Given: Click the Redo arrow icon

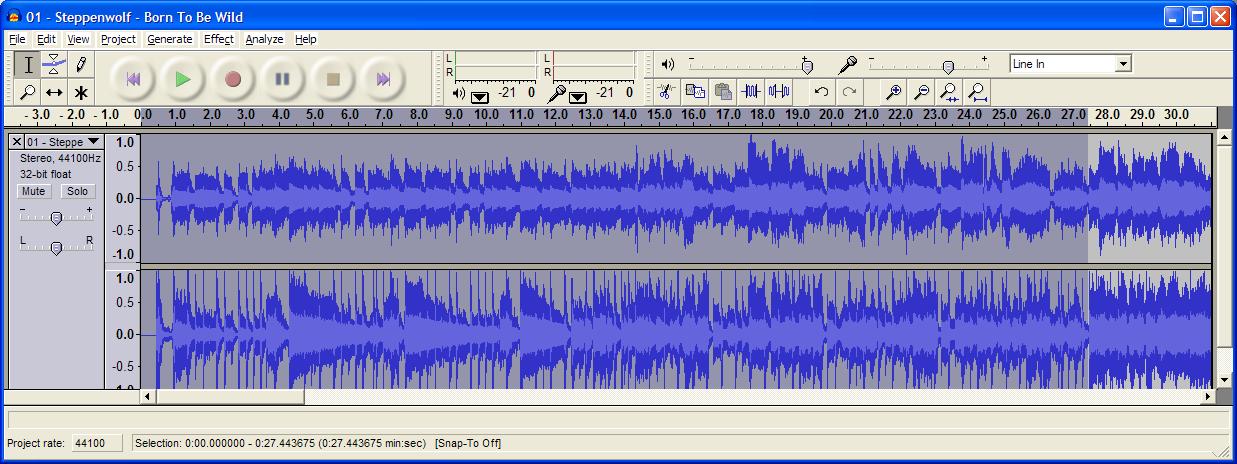Looking at the screenshot, I should 849,92.
